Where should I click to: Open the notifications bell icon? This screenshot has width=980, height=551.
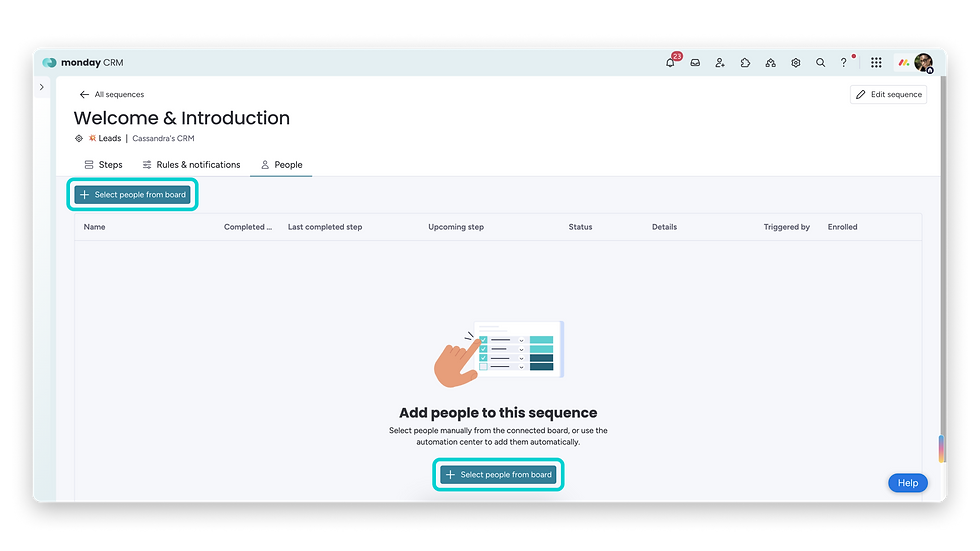pos(671,62)
